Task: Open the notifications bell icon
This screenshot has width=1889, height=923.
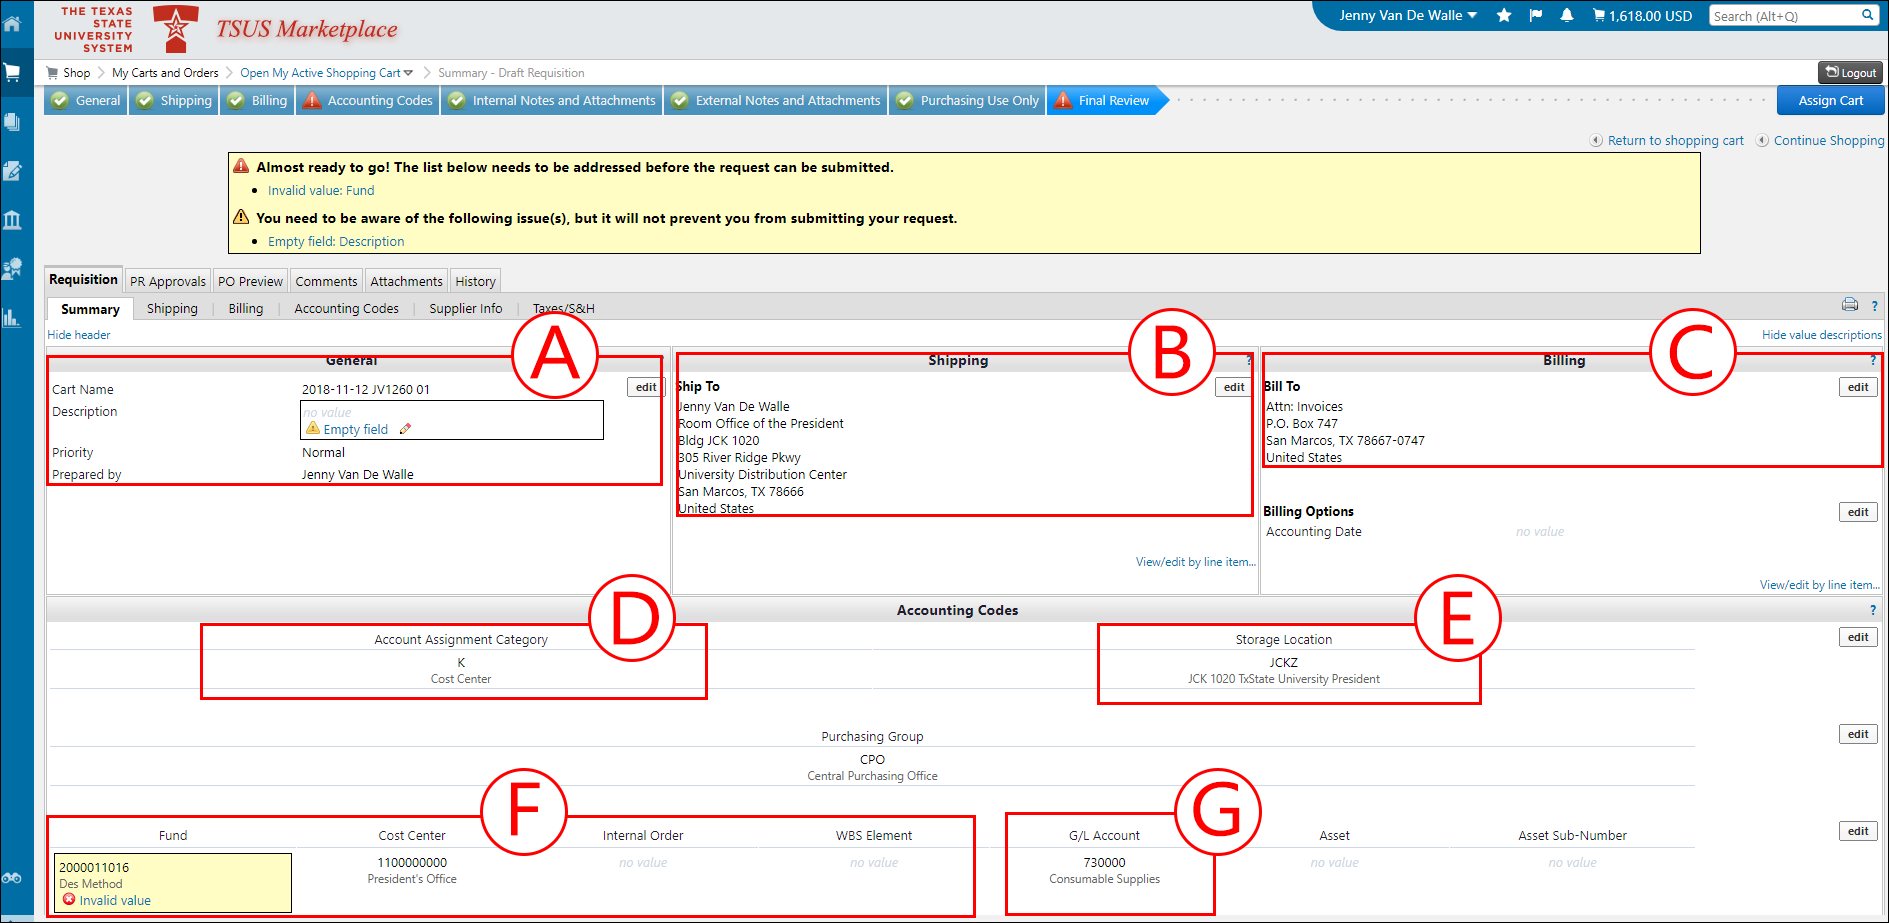Action: [1567, 15]
